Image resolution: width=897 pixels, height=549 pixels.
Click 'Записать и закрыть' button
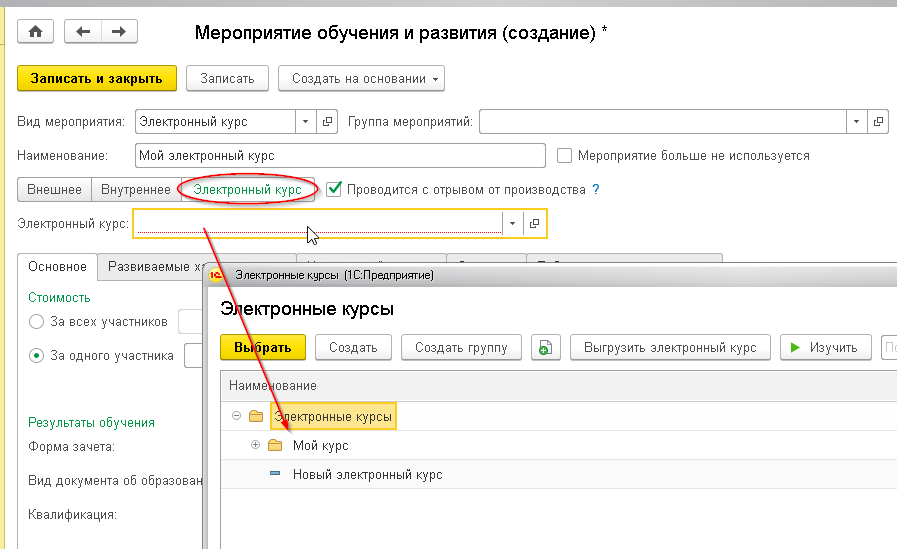point(97,78)
